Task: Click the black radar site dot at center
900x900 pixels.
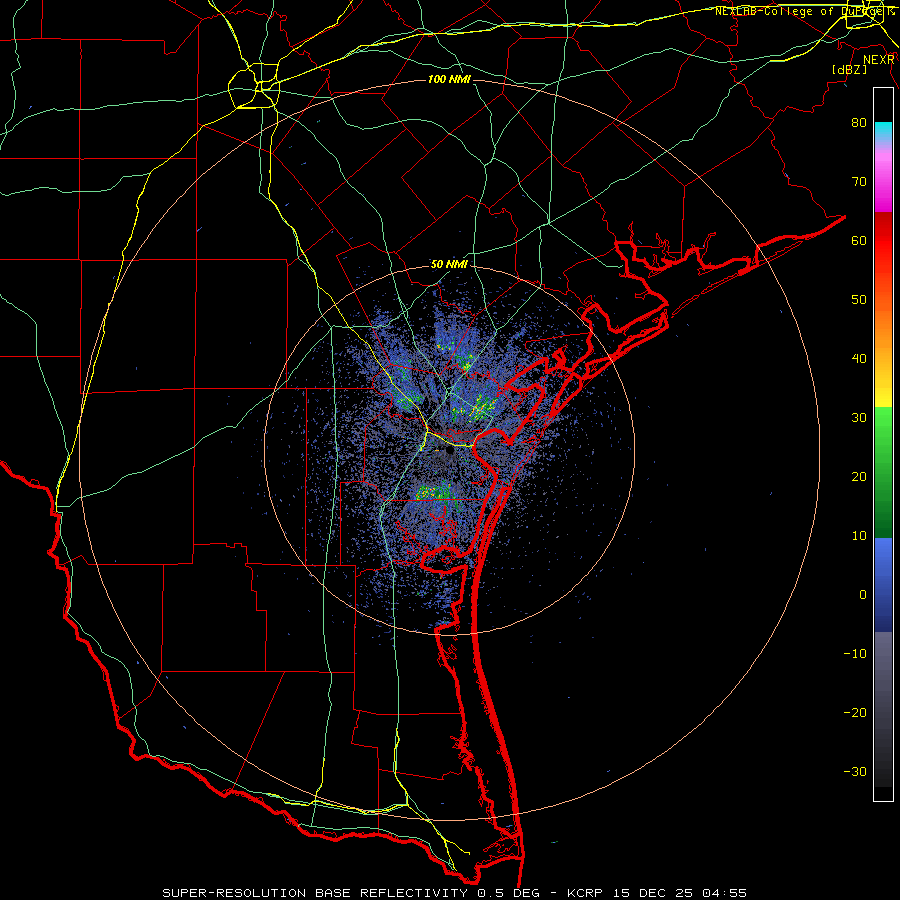Action: (x=450, y=451)
